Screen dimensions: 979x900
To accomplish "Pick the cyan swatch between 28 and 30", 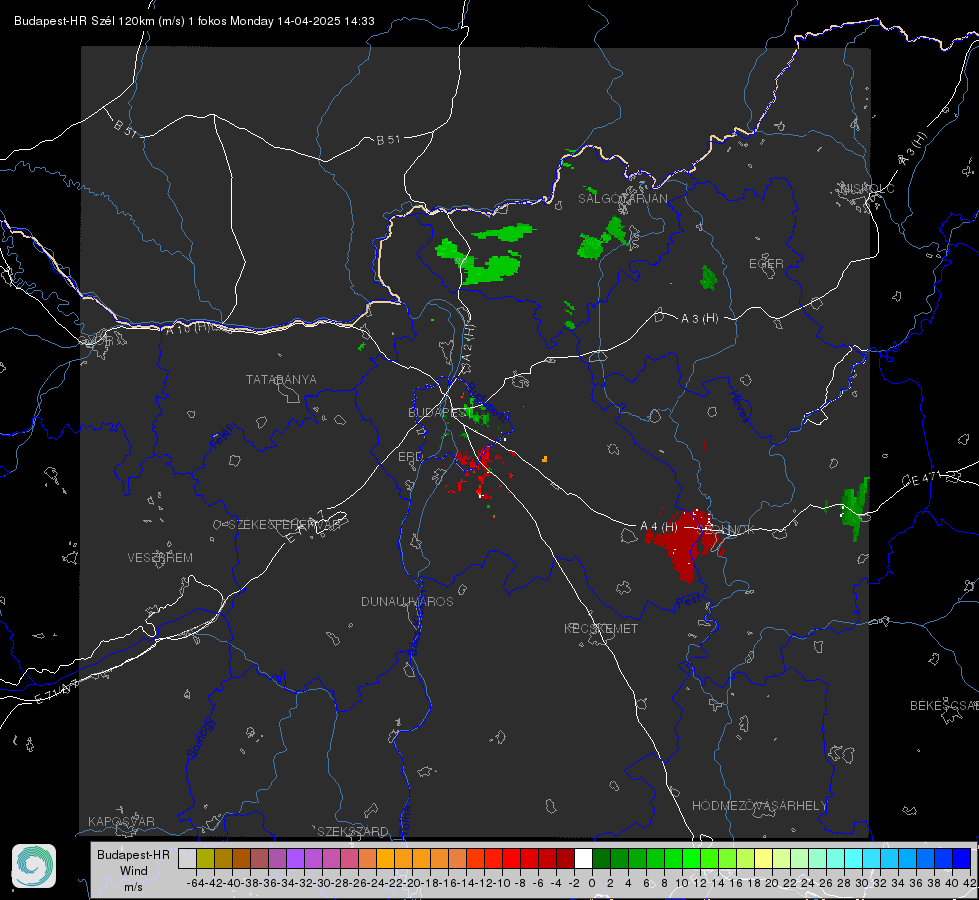I will point(853,858).
